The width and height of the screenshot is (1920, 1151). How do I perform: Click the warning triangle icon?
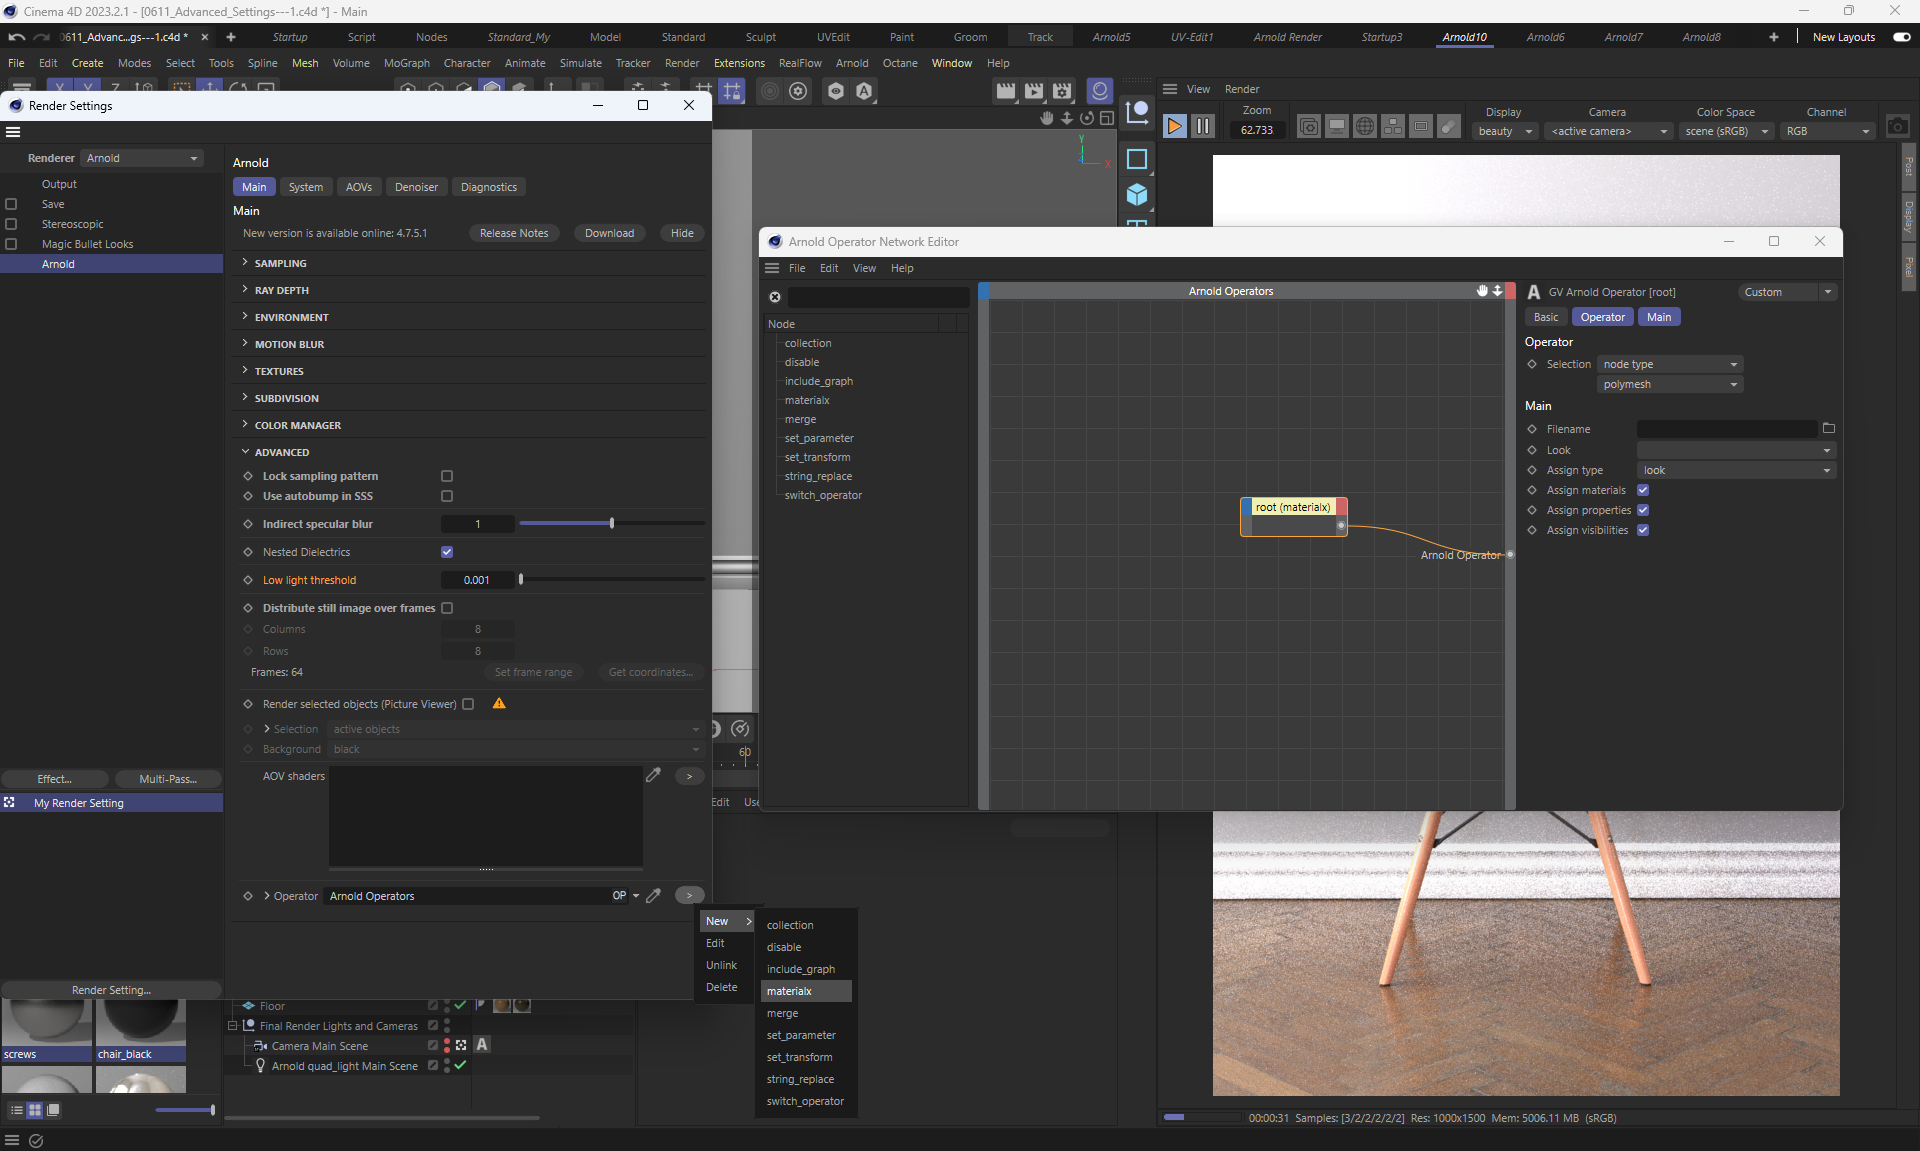click(x=499, y=704)
